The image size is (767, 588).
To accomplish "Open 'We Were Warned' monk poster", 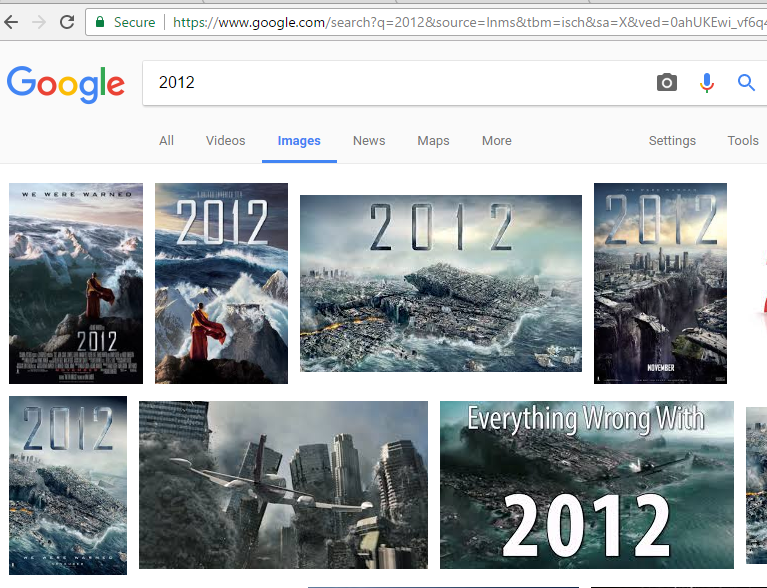I will click(x=76, y=283).
